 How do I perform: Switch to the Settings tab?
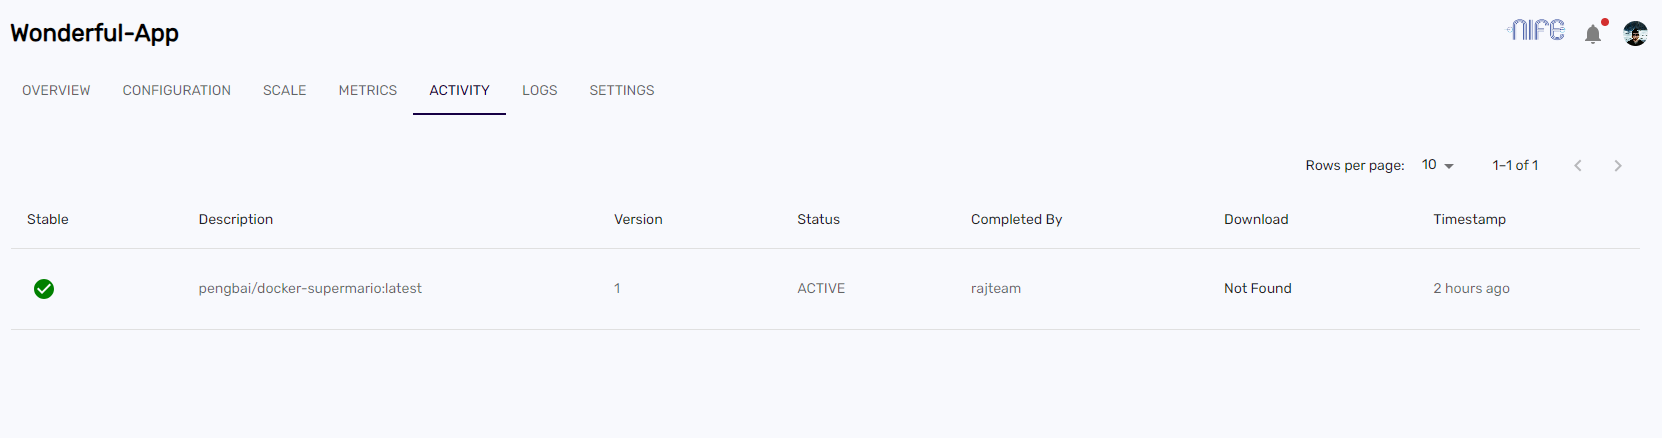coord(622,90)
